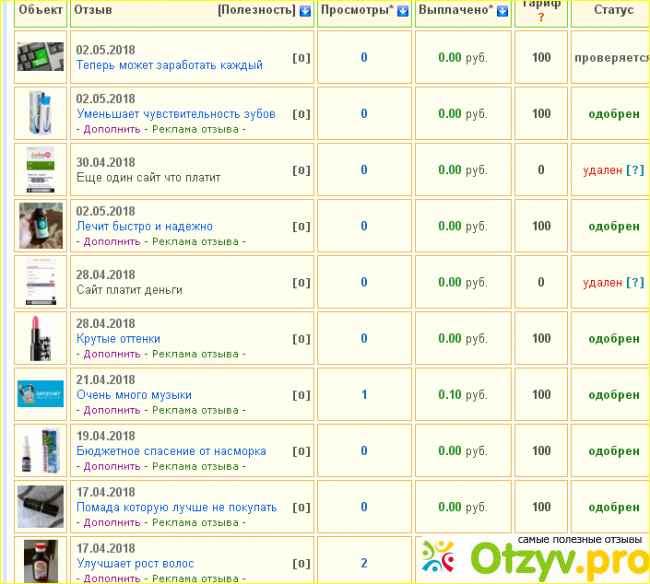Open review 'Лечит быстро и надежно'

[x=144, y=227]
